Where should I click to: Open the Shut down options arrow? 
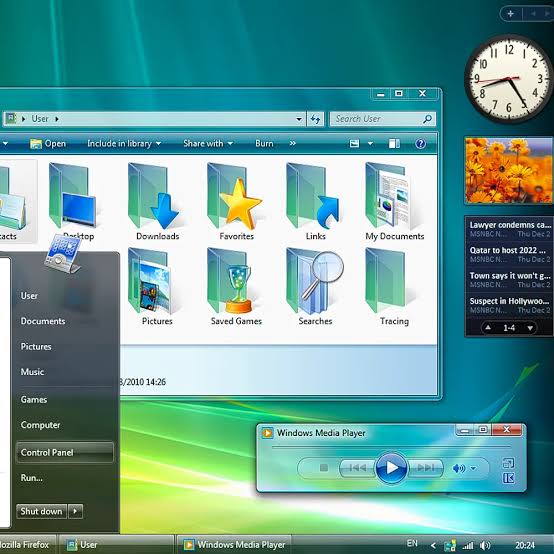(x=75, y=511)
